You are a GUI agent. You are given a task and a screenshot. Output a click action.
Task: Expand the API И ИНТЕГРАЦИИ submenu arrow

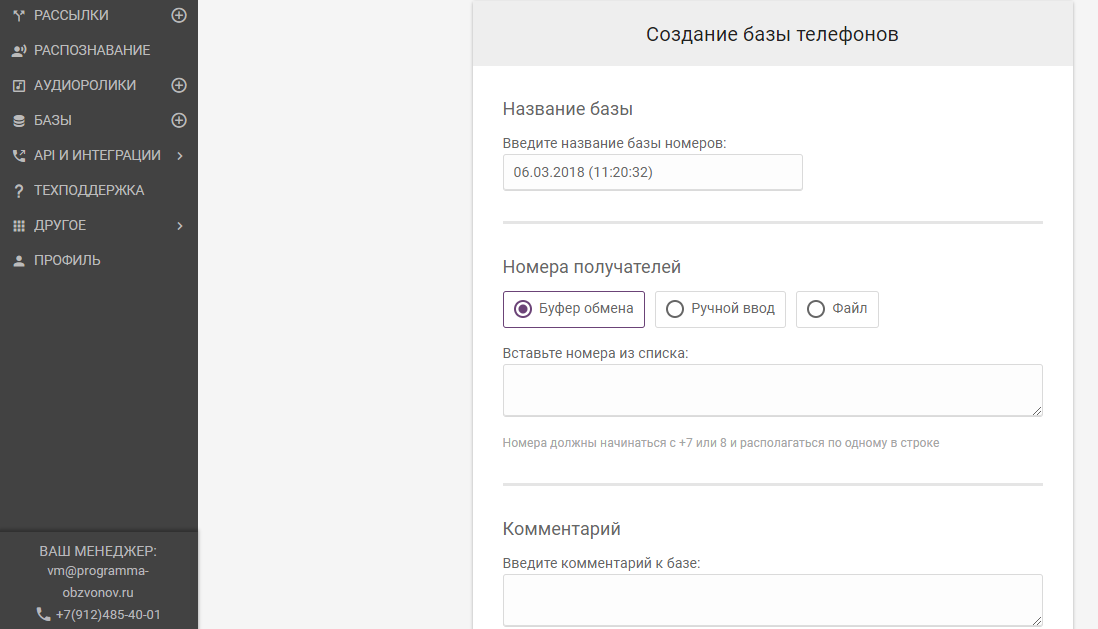tap(179, 155)
